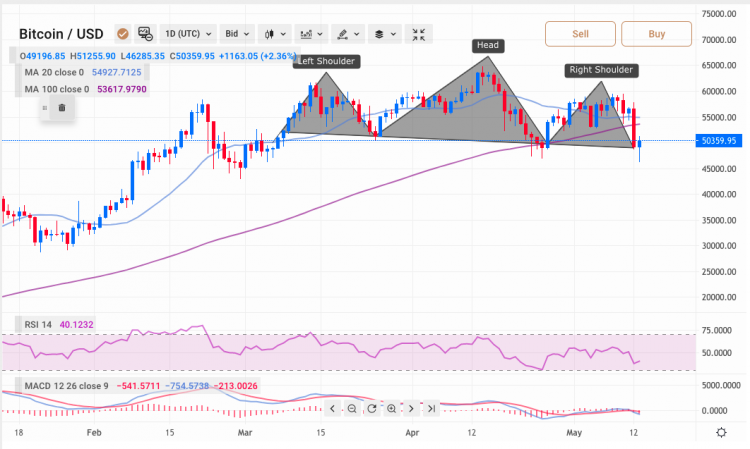
Task: Click the Bitcoin / USD symbol title
Action: point(61,34)
